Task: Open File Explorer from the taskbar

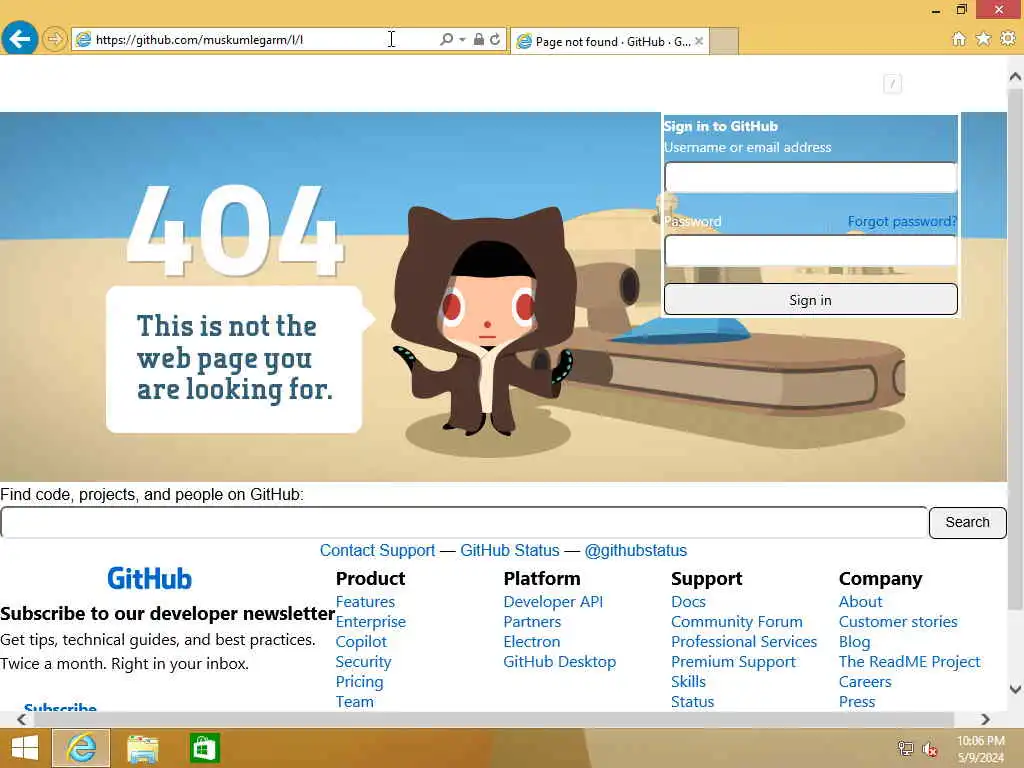Action: (142, 748)
